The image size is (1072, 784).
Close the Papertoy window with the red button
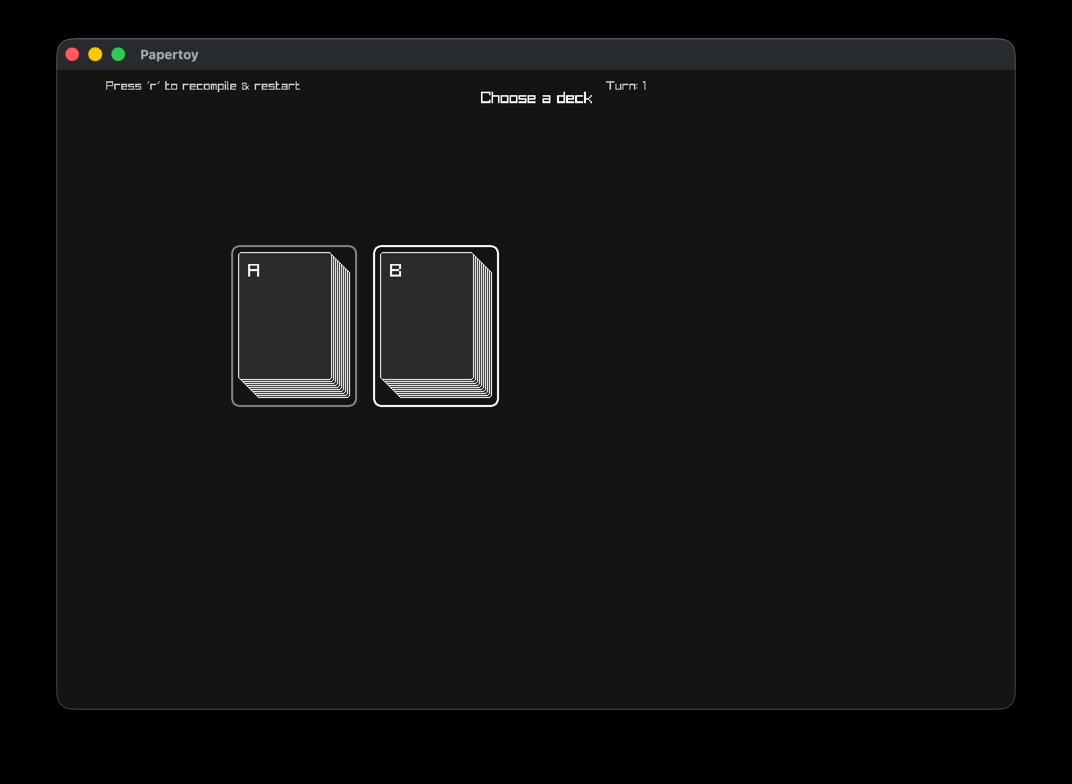72,54
